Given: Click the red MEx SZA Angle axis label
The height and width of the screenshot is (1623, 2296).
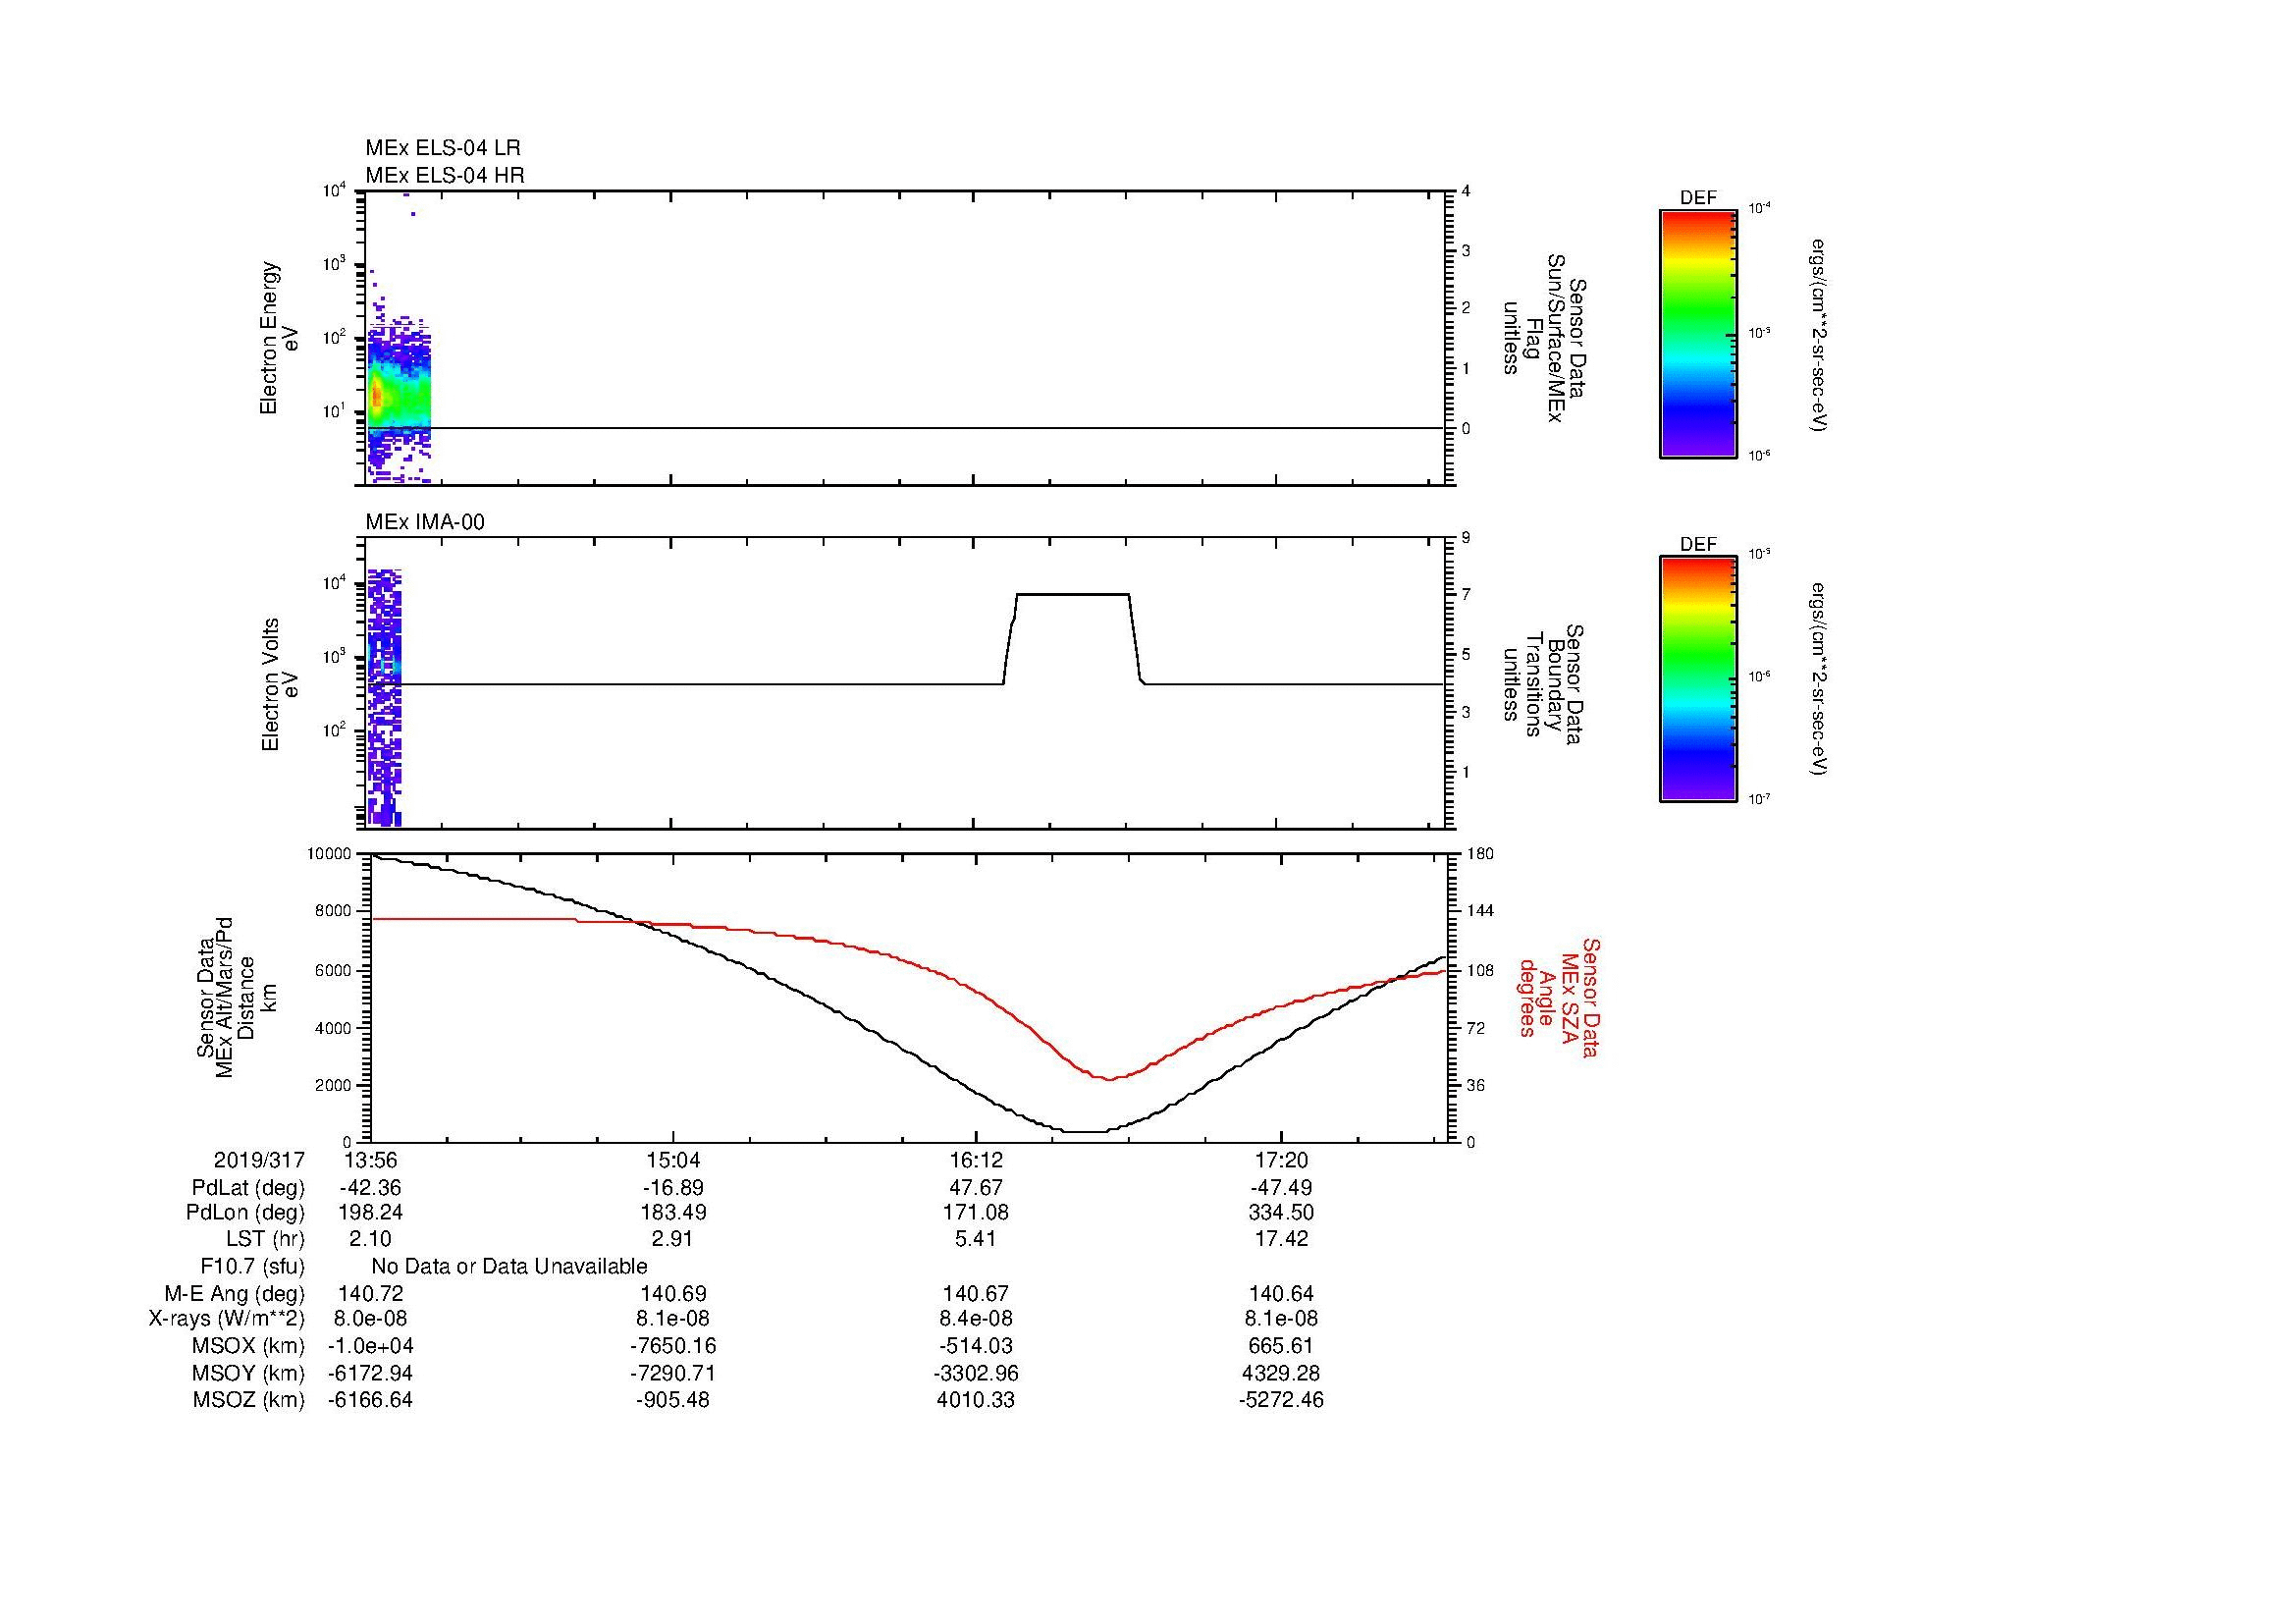Looking at the screenshot, I should click(1558, 997).
